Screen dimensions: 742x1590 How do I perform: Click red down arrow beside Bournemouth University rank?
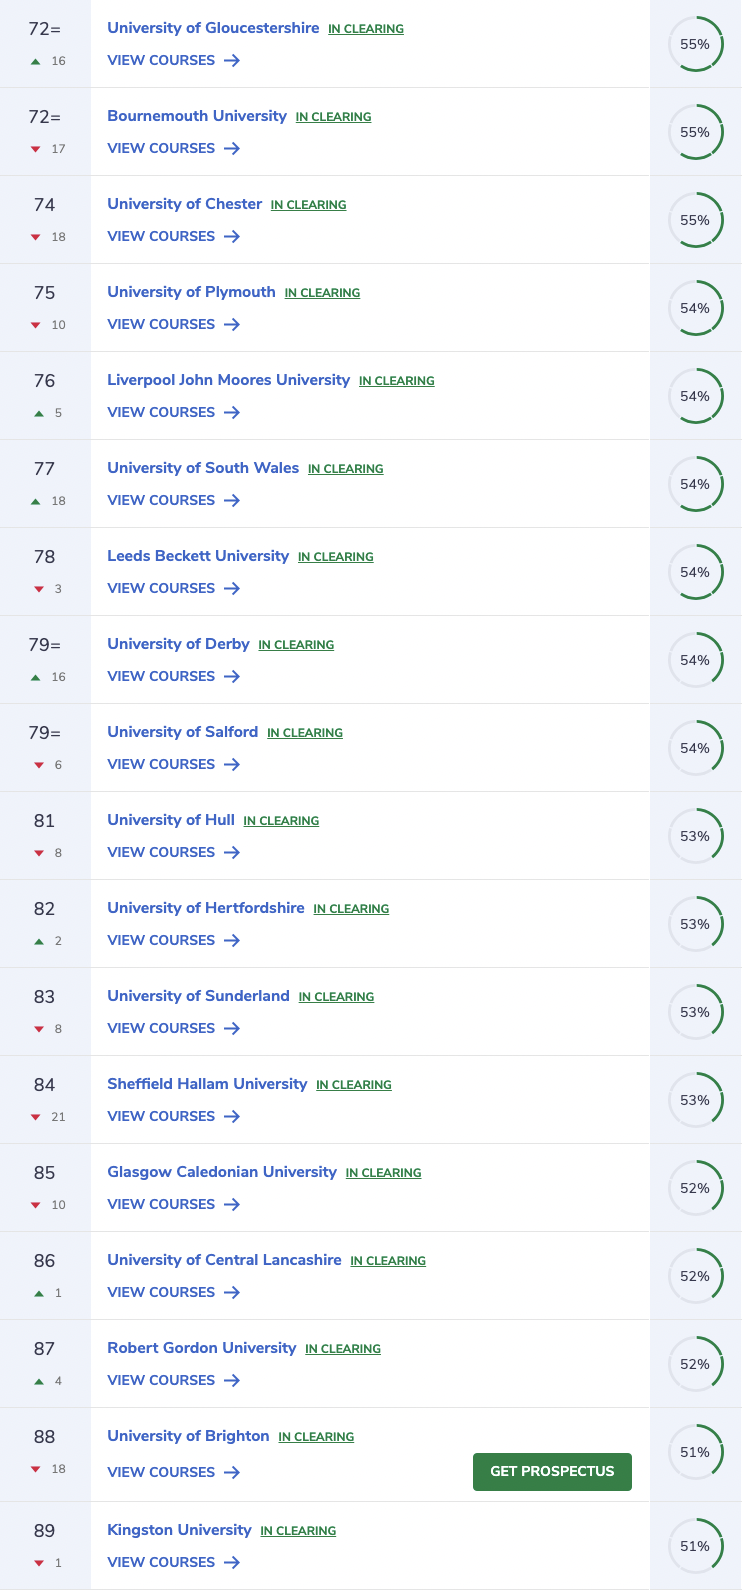(x=36, y=149)
